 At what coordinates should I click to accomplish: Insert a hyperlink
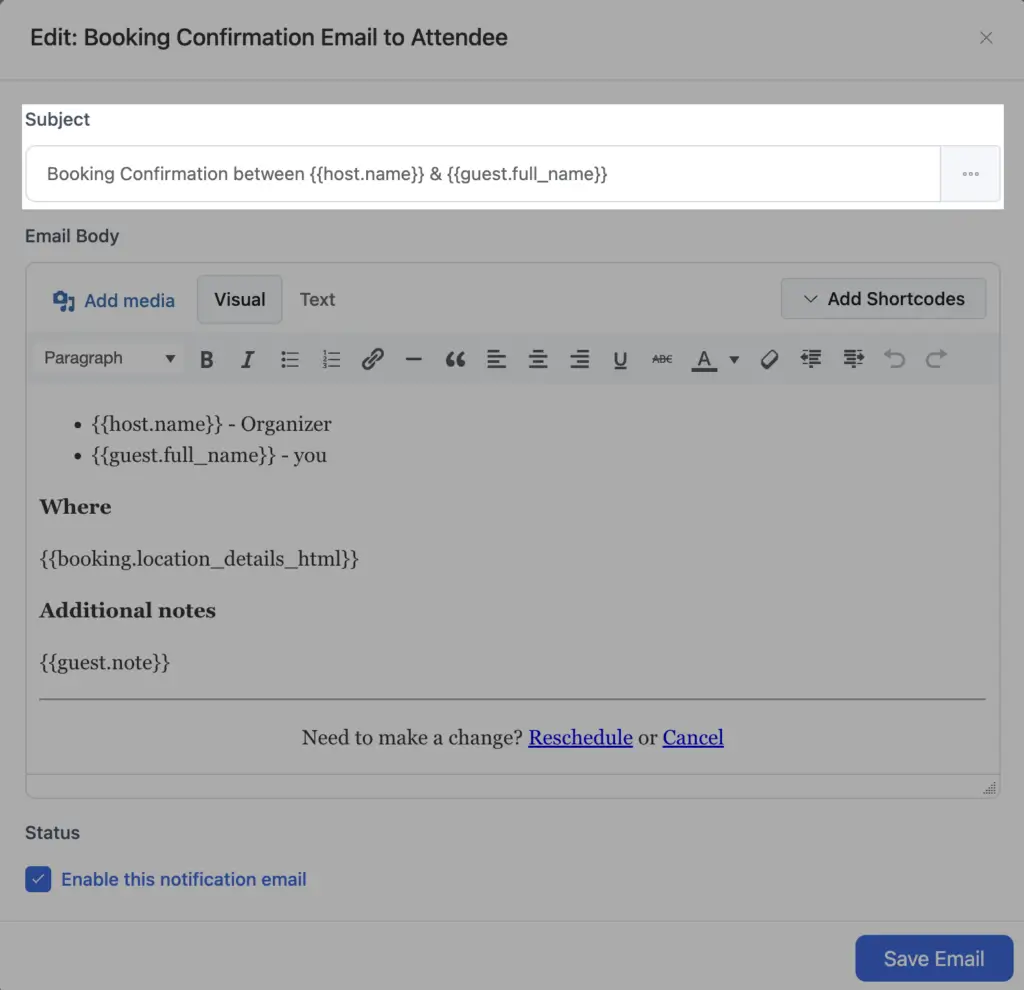coord(372,359)
